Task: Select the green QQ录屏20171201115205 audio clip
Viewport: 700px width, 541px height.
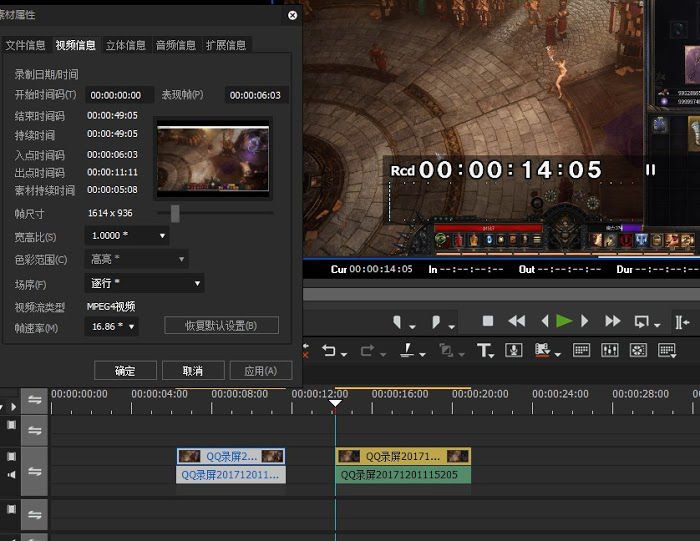Action: [403, 474]
